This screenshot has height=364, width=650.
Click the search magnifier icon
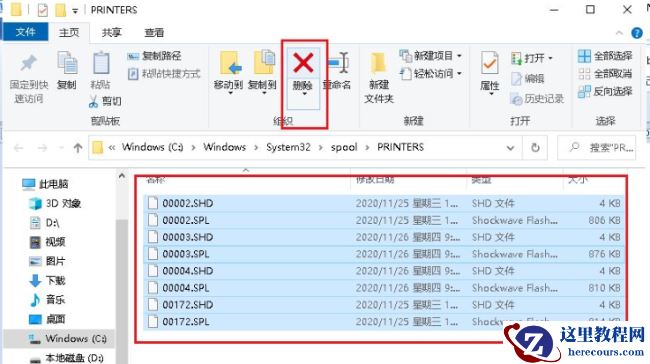(x=575, y=147)
